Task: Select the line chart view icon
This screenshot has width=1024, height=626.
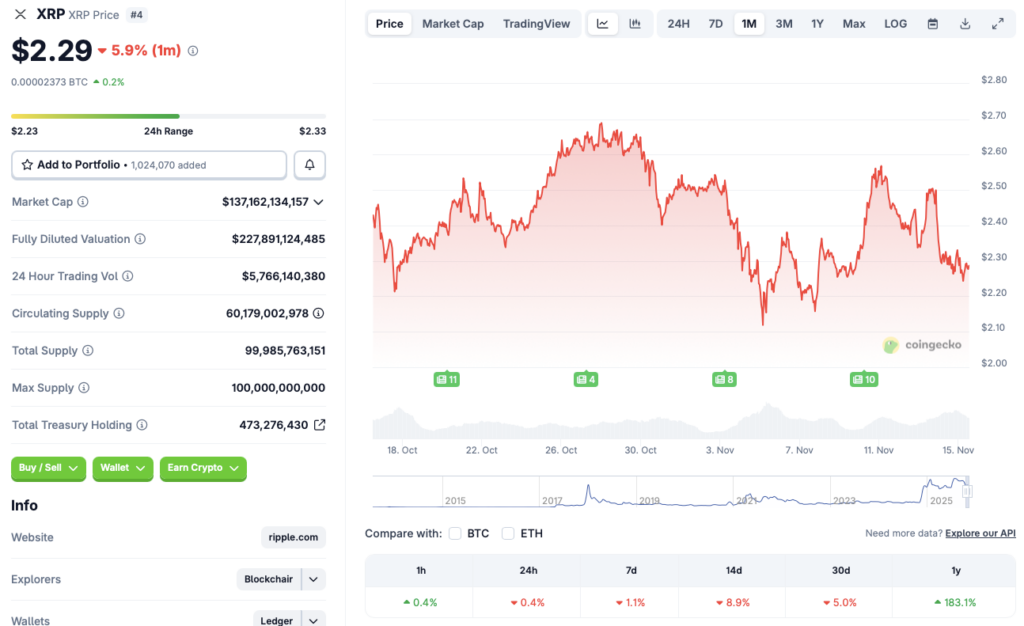Action: click(x=603, y=23)
